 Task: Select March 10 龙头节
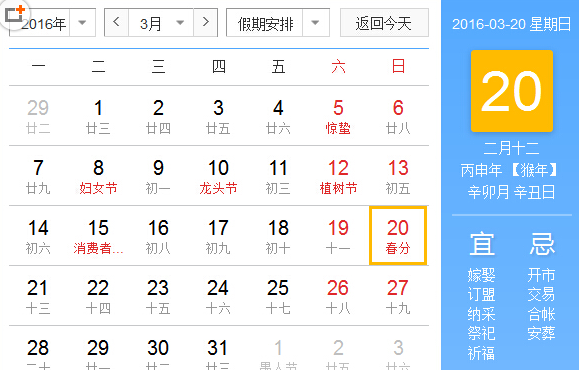(x=218, y=177)
